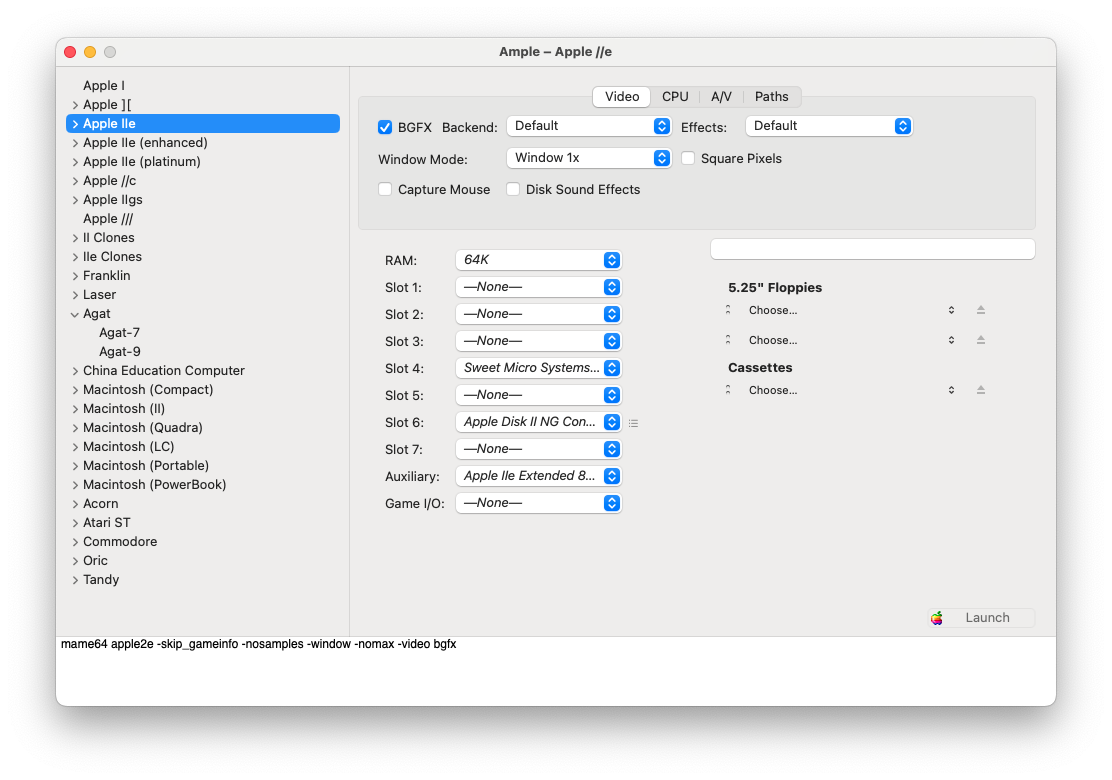Open the Window Mode dropdown
Screen dimensions: 1112x780
click(x=588, y=158)
